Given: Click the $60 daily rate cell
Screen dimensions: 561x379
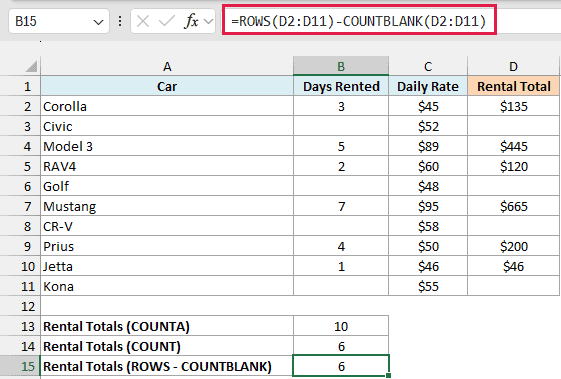Looking at the screenshot, I should coord(428,166).
